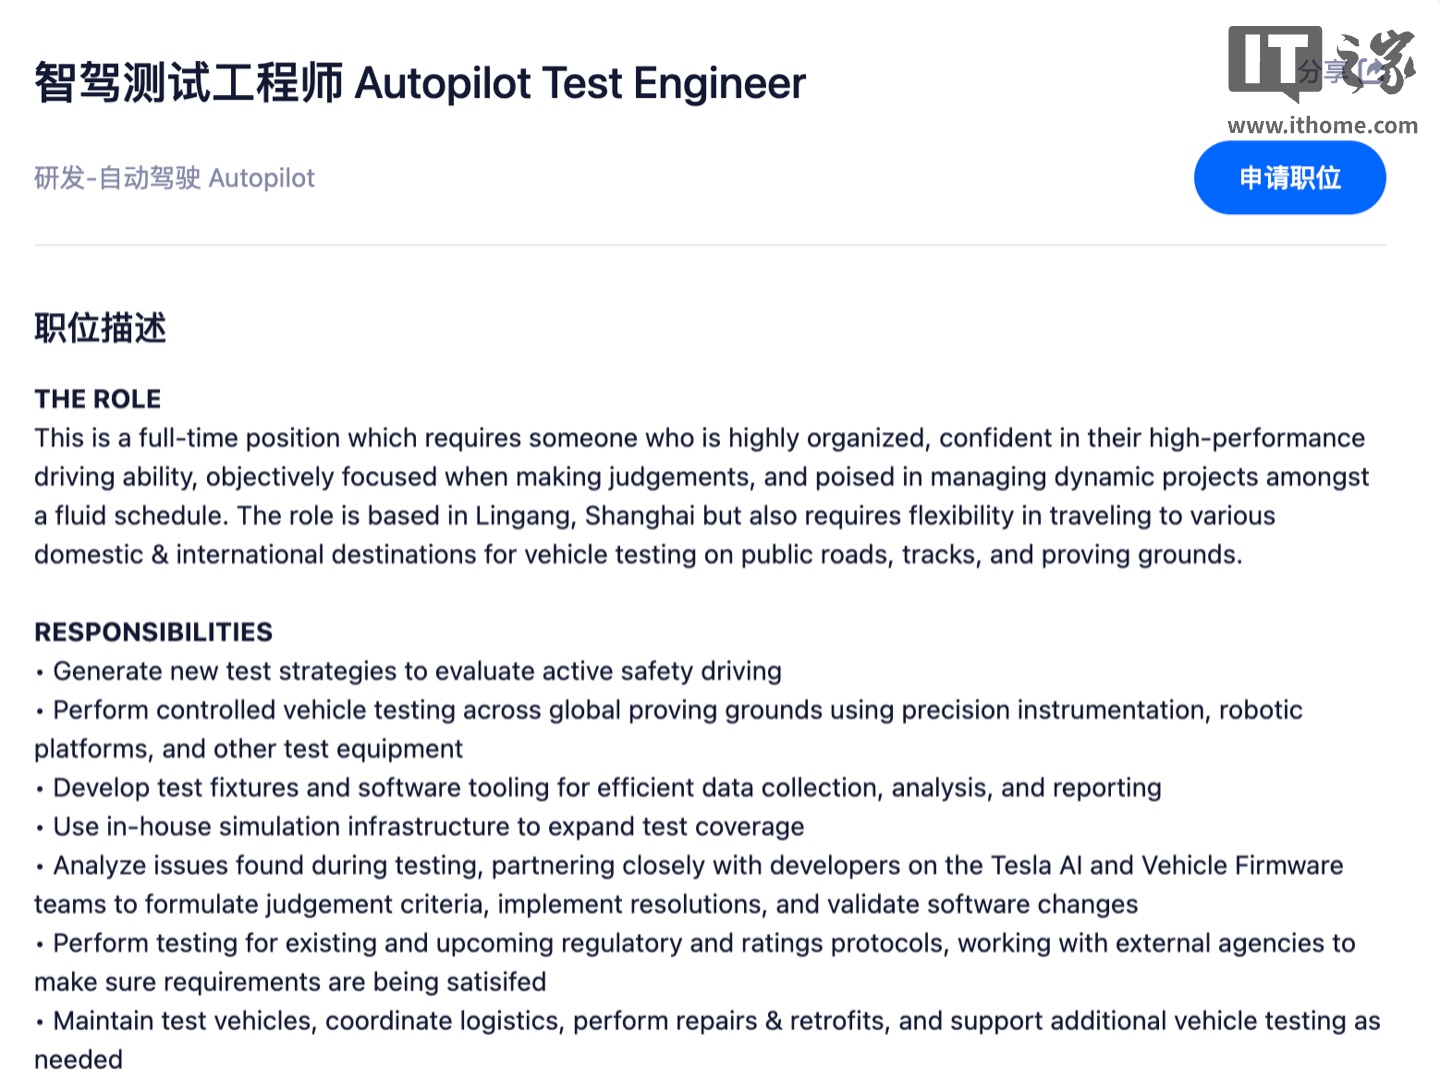Click the "Perform testing for existing" regulatory bullet
Image resolution: width=1440 pixels, height=1090 pixels.
pyautogui.click(x=703, y=944)
